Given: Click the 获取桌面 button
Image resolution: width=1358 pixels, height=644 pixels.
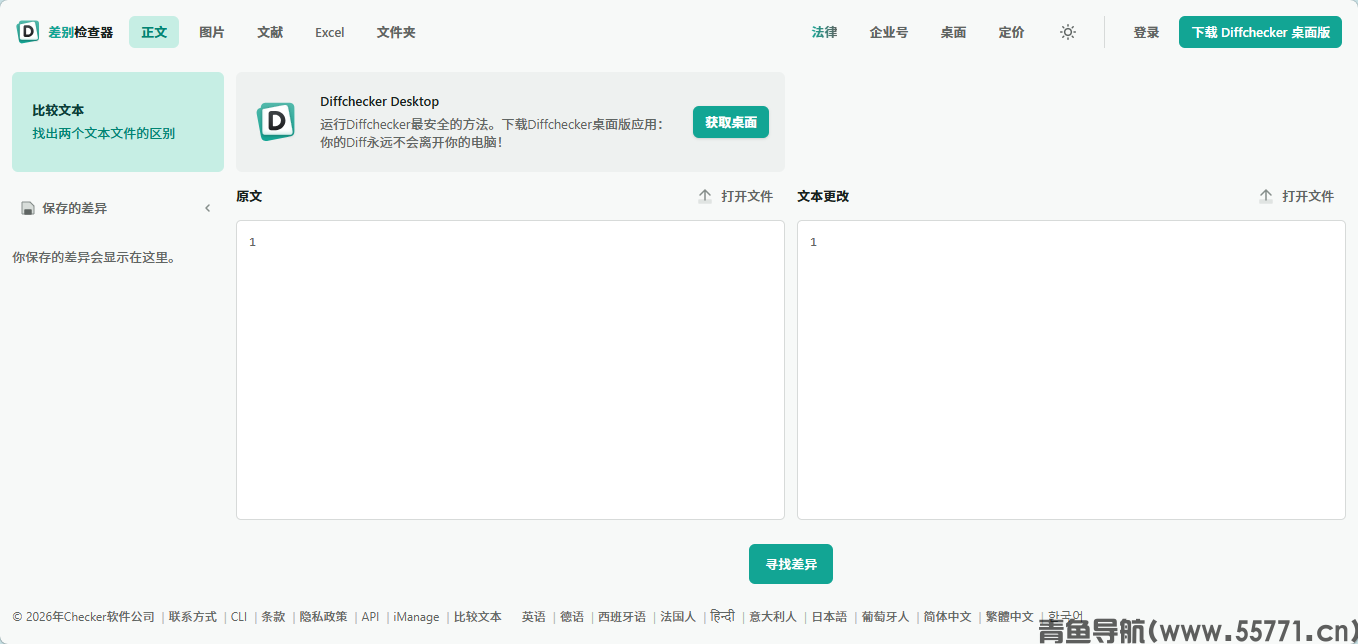Looking at the screenshot, I should 731,122.
